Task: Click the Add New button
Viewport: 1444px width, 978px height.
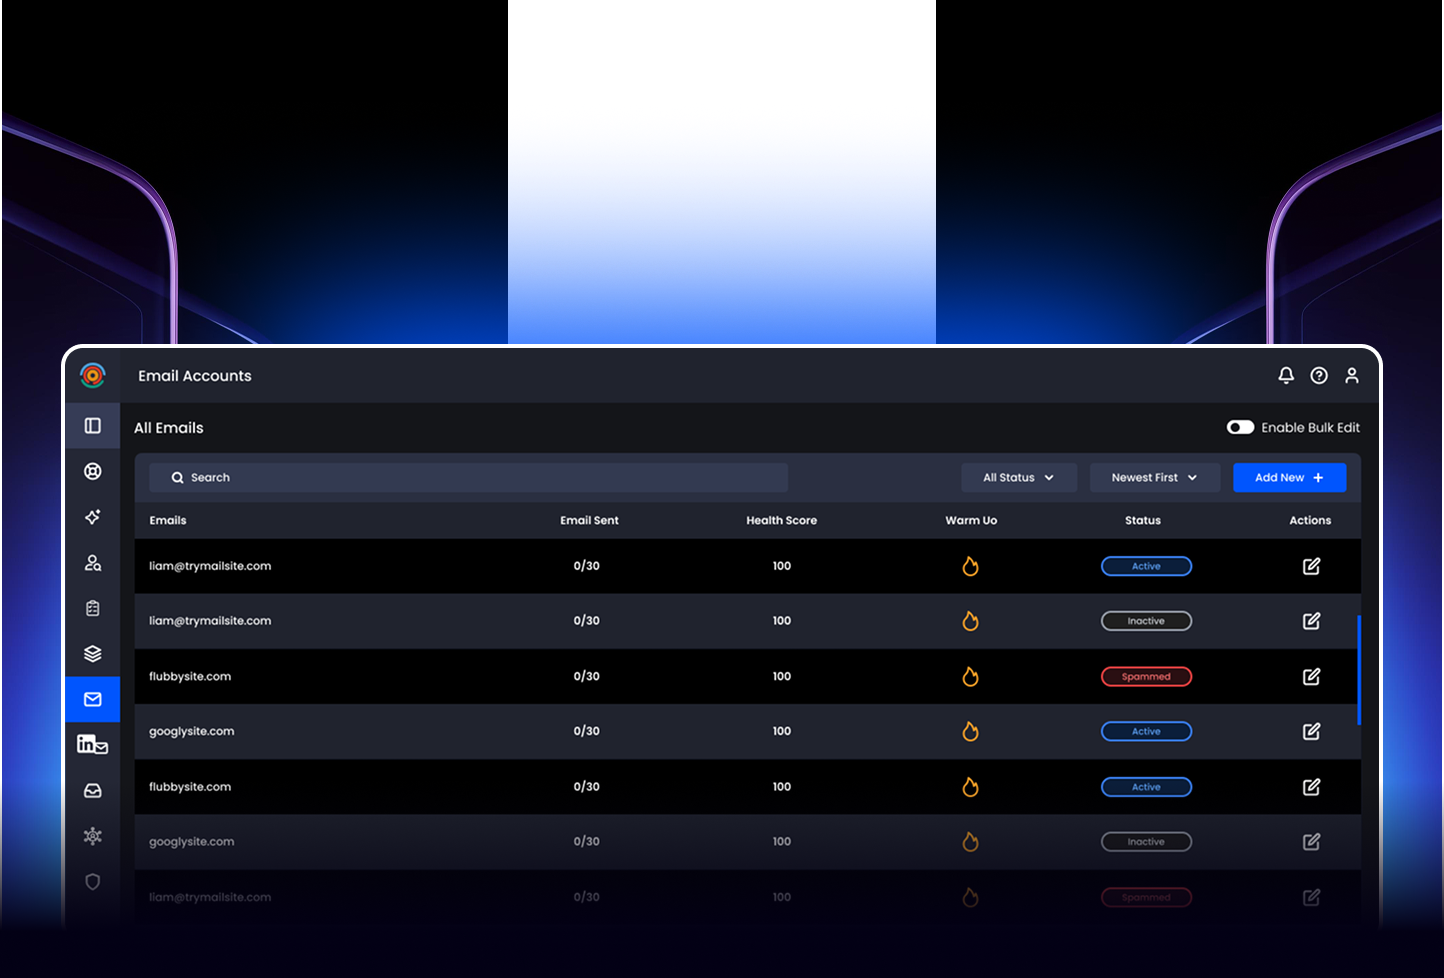Action: [x=1289, y=478]
